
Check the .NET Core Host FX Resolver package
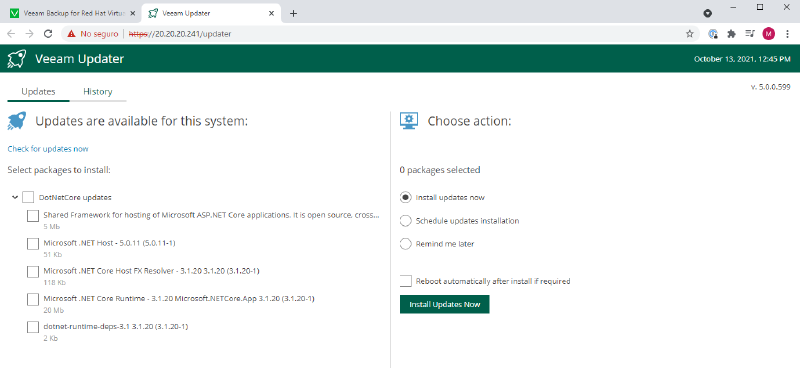[x=33, y=272]
